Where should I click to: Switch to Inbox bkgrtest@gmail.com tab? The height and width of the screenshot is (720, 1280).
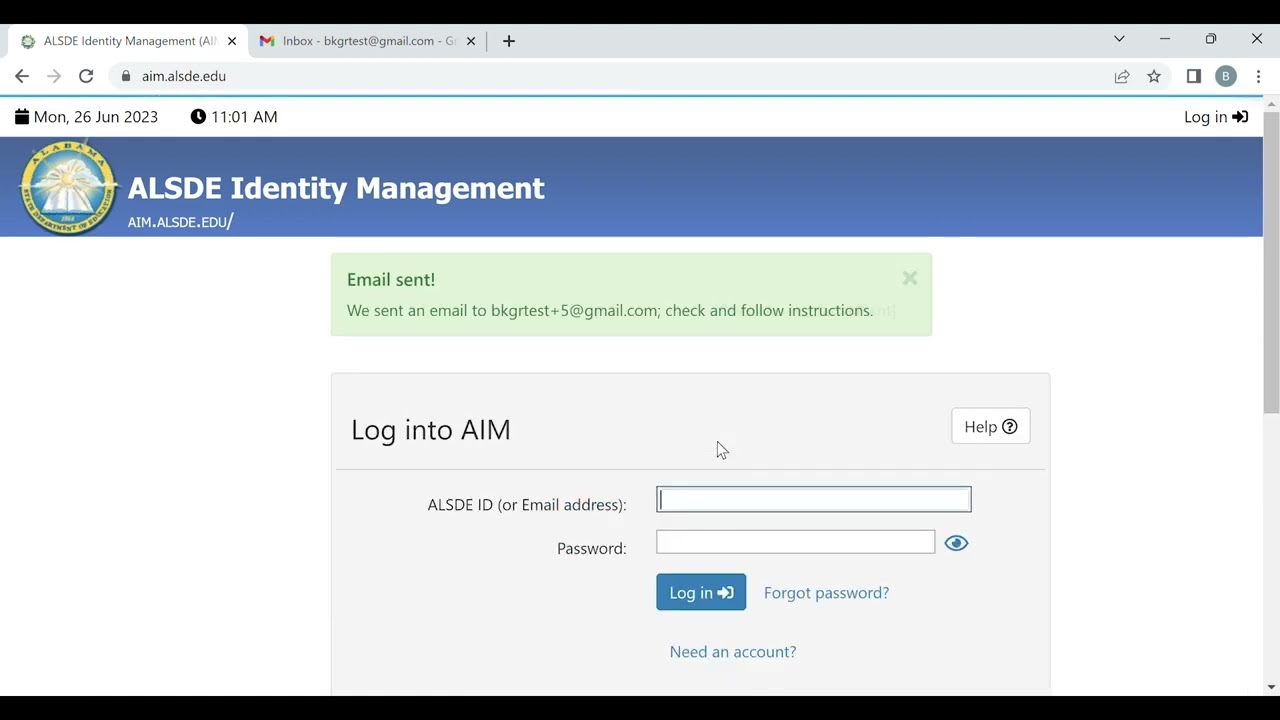pos(367,41)
